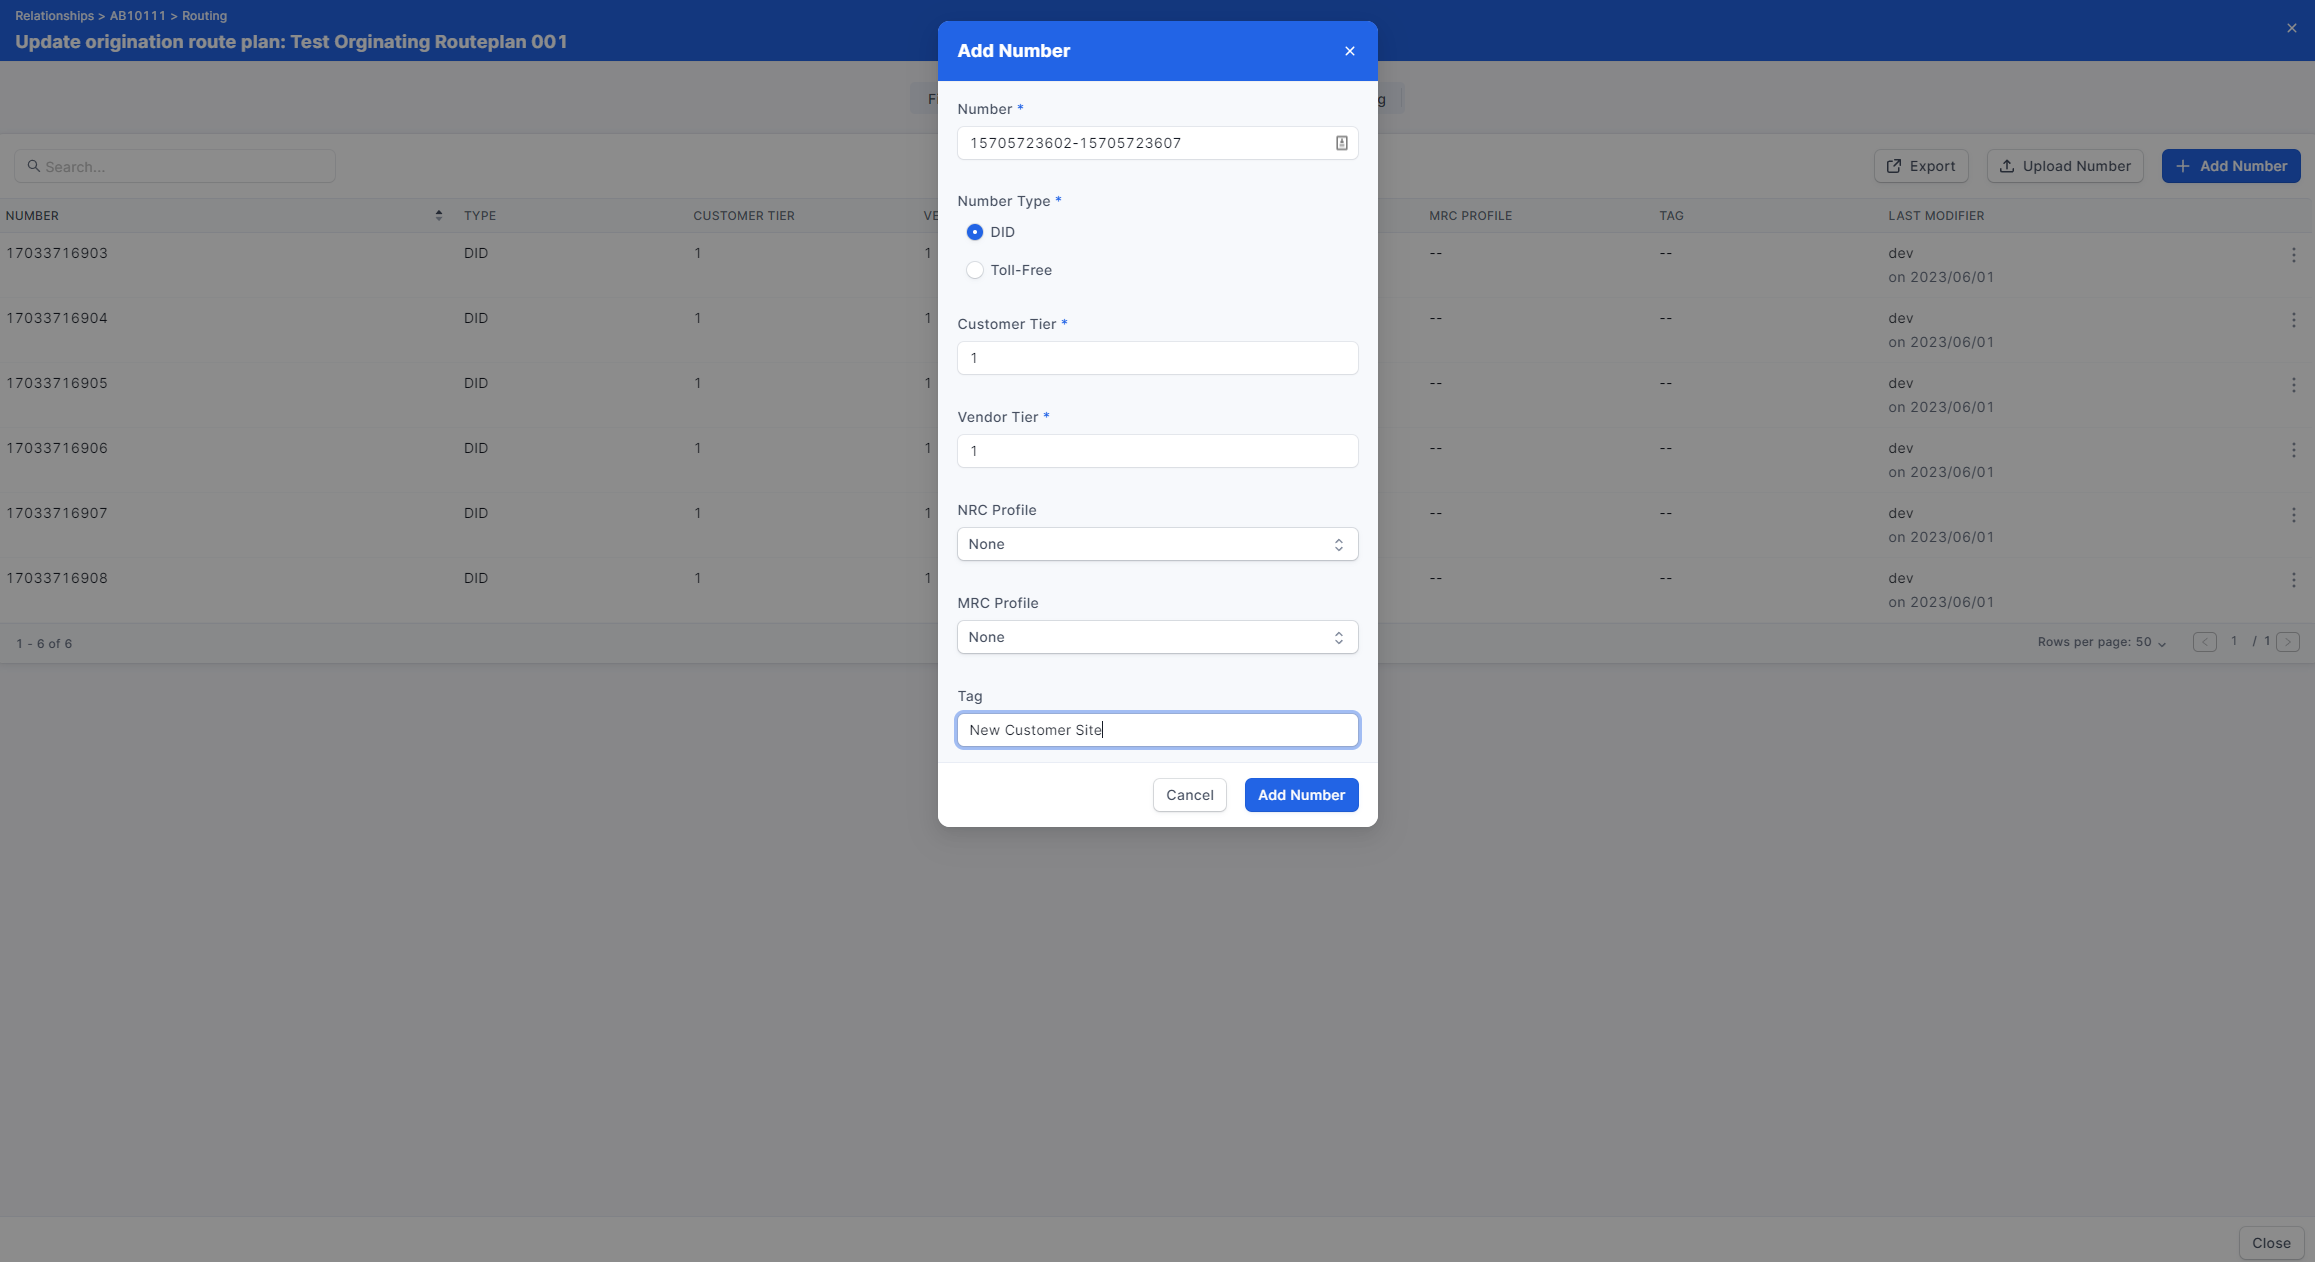Viewport: 2315px width, 1262px height.
Task: Expand the MRC Profile dropdown
Action: (1157, 637)
